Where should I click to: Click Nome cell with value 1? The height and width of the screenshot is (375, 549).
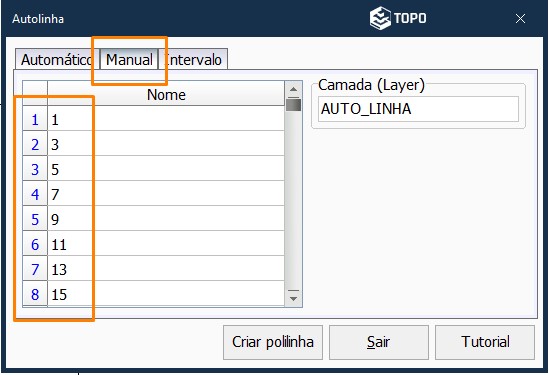[x=166, y=118]
